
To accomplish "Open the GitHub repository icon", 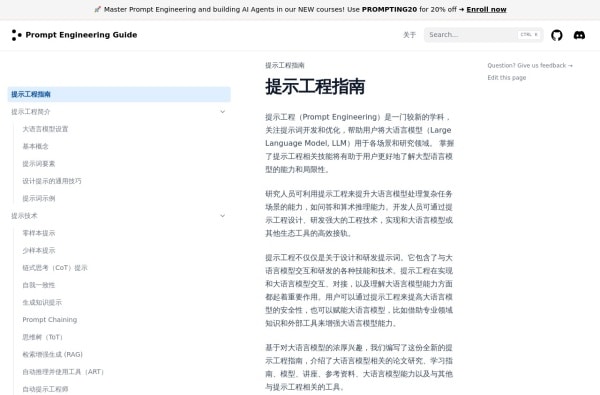I will point(557,35).
